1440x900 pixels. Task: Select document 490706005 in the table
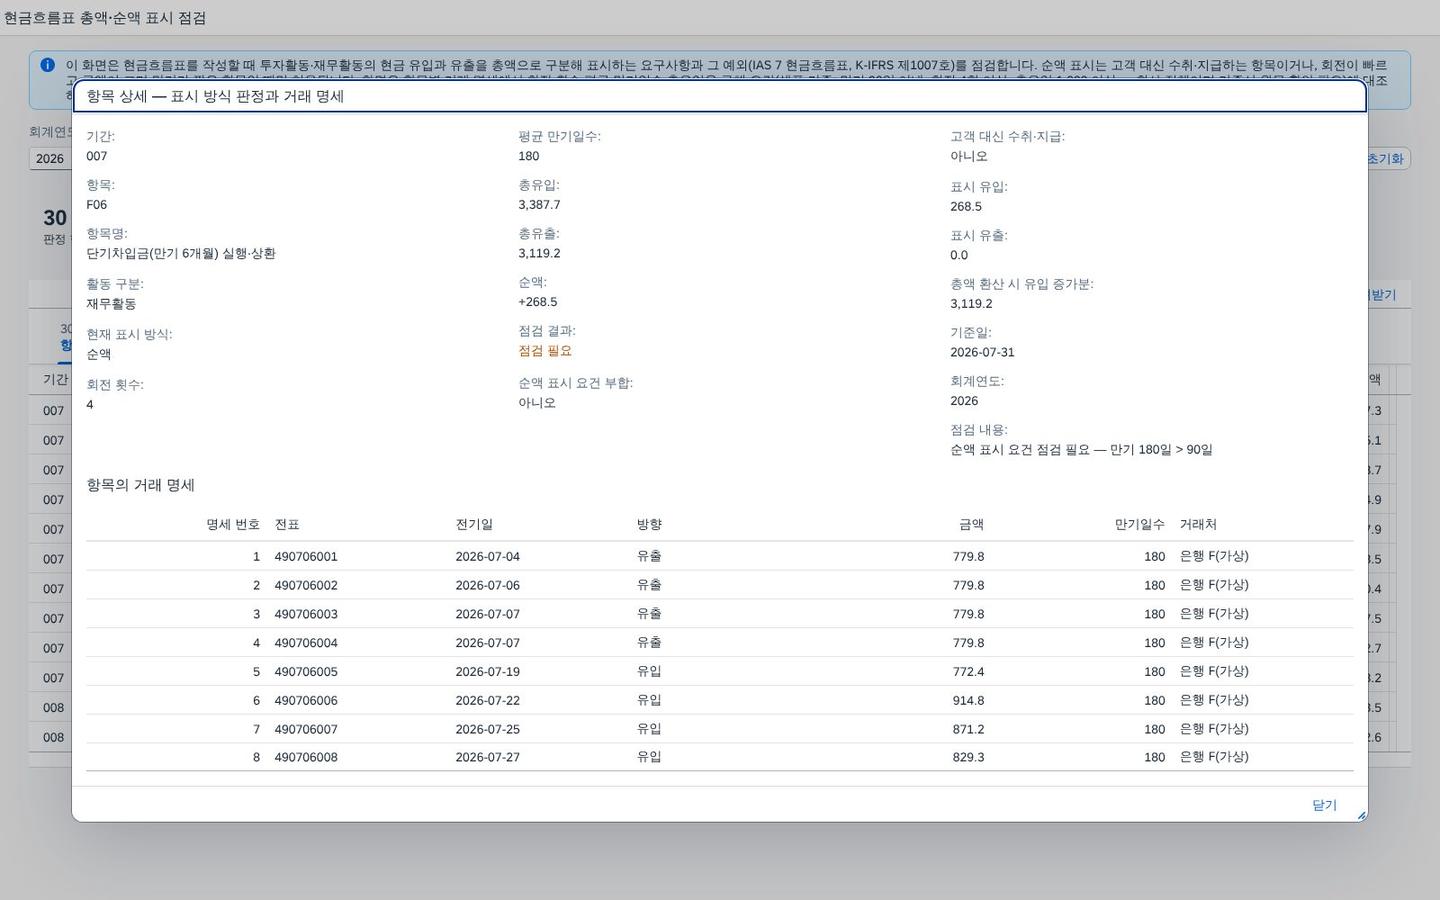(306, 672)
